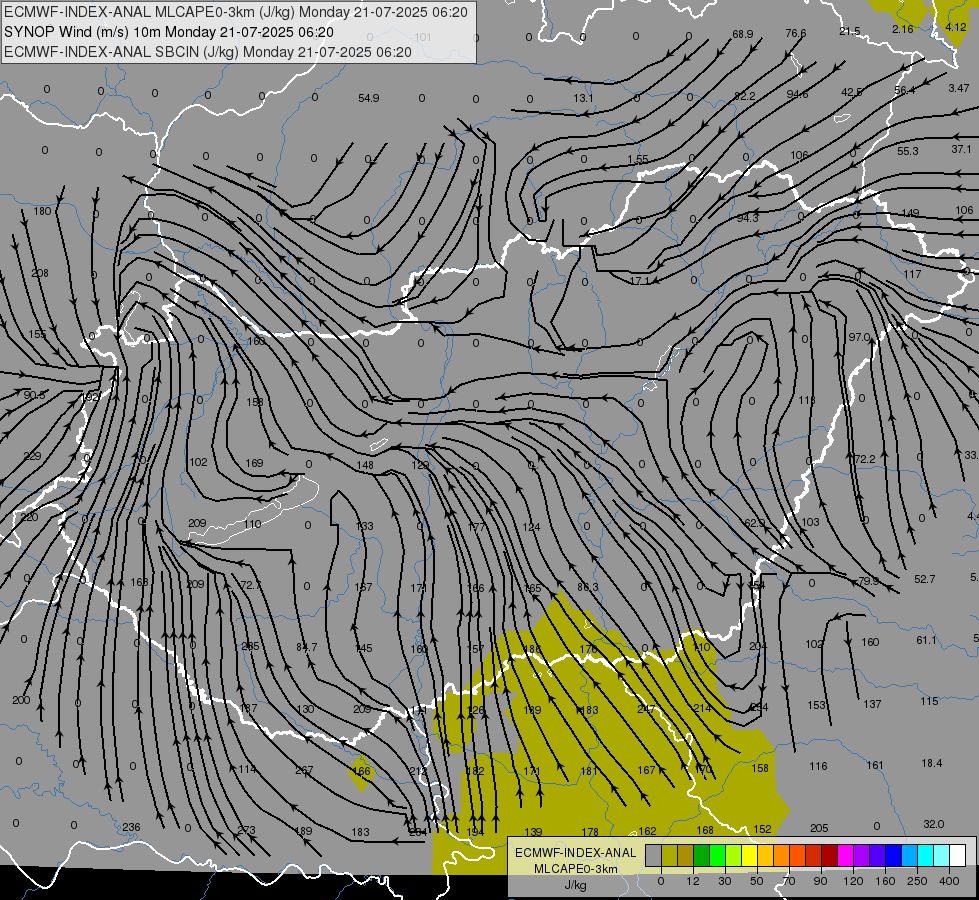This screenshot has width=979, height=900.
Task: Click the 17.1 value on the map
Action: point(640,281)
